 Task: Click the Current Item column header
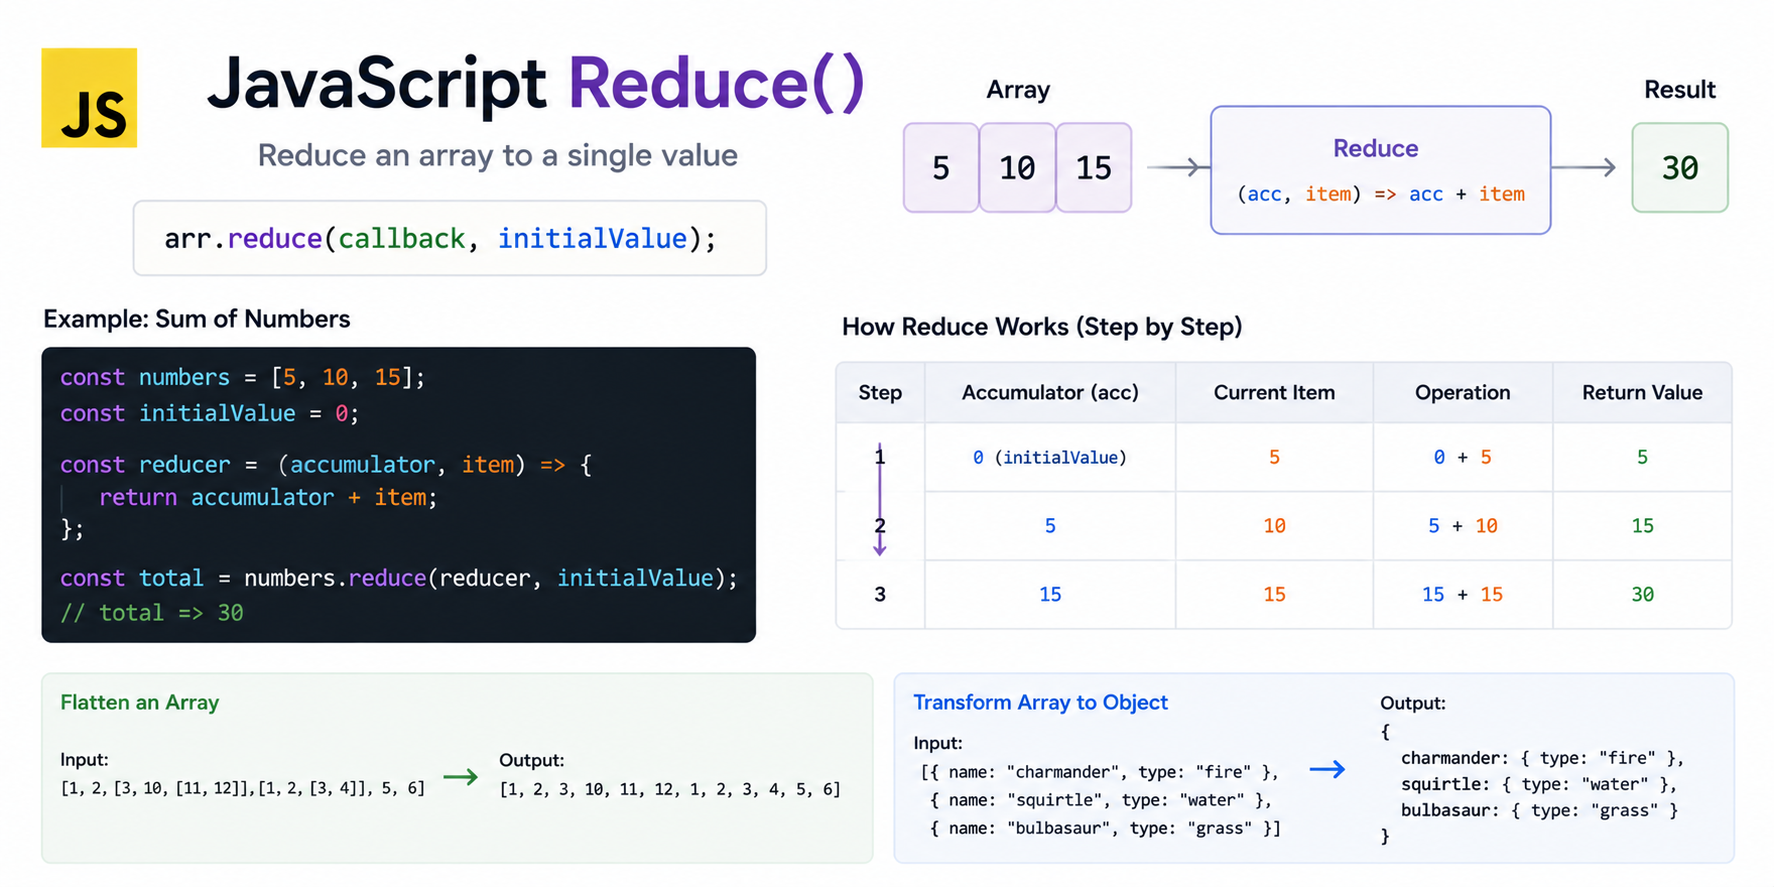click(1274, 393)
